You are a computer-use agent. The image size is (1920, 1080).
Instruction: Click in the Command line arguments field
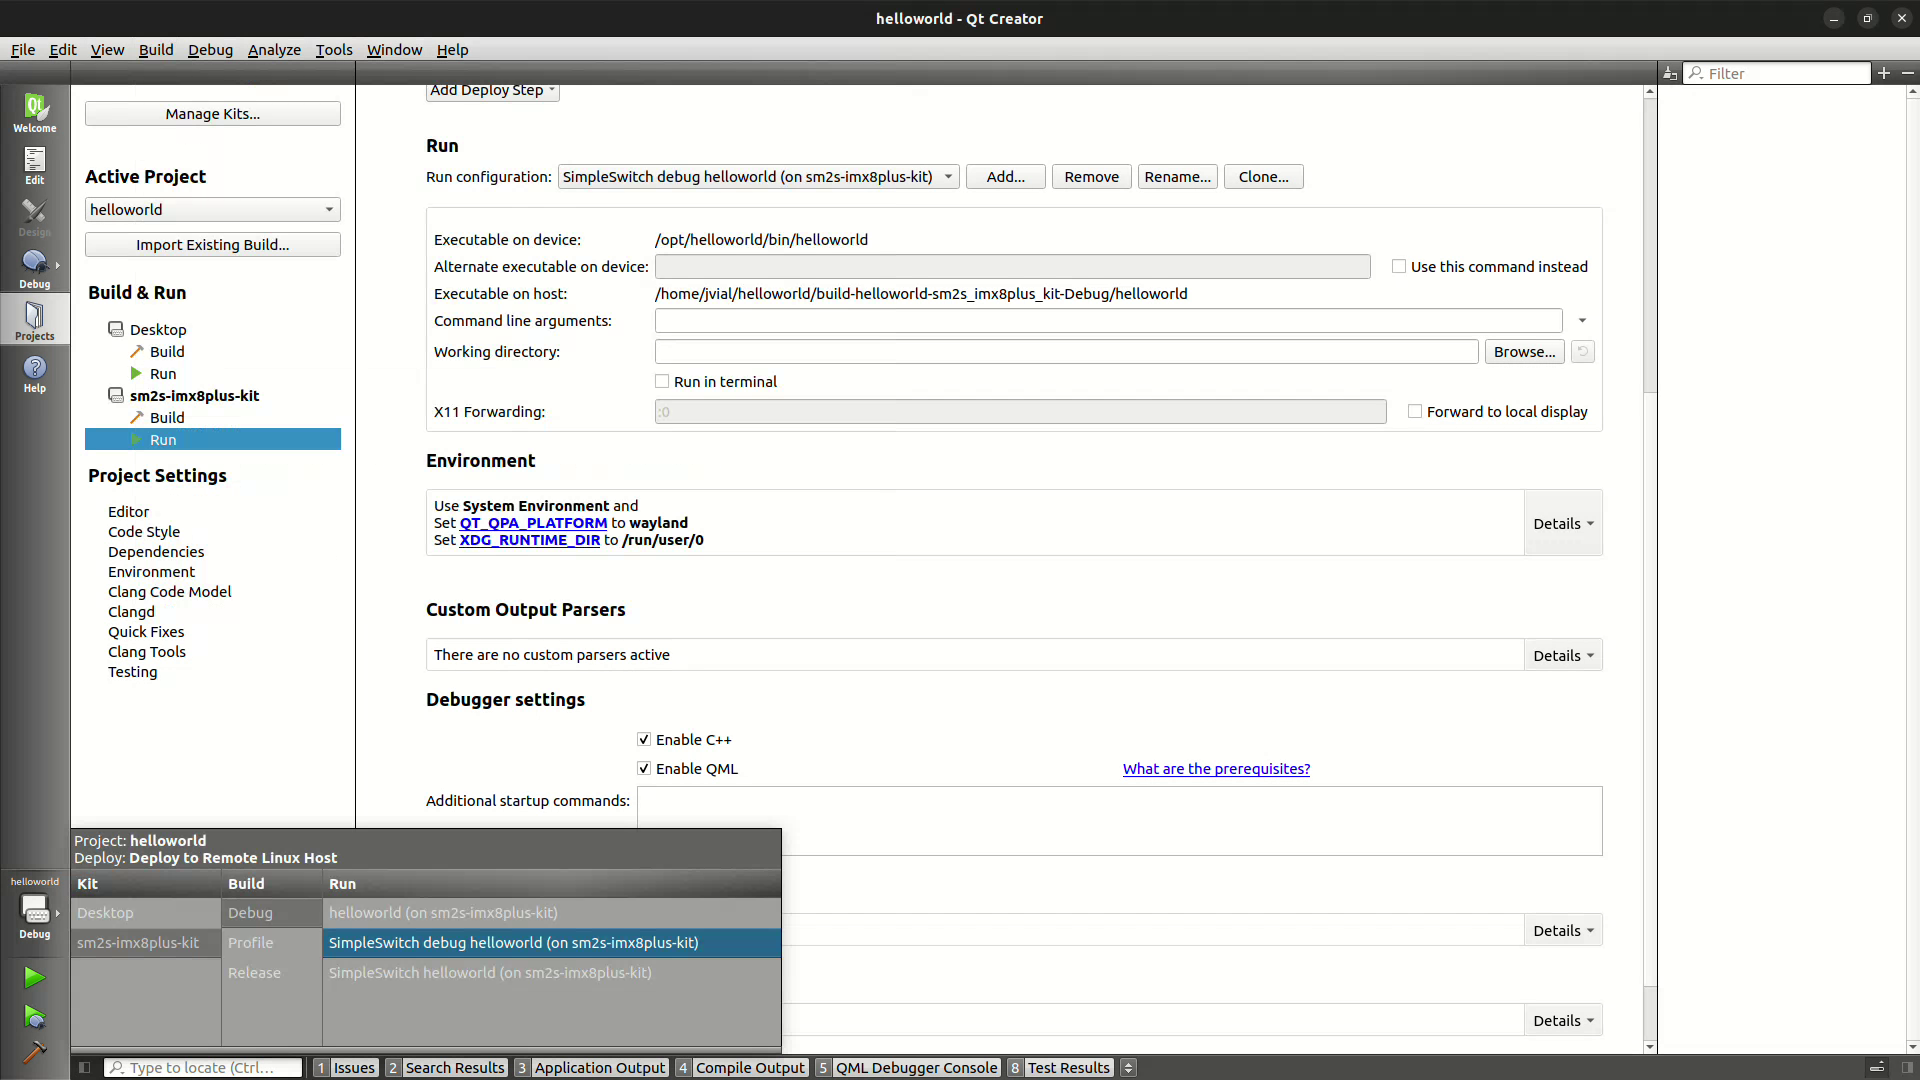point(1108,321)
